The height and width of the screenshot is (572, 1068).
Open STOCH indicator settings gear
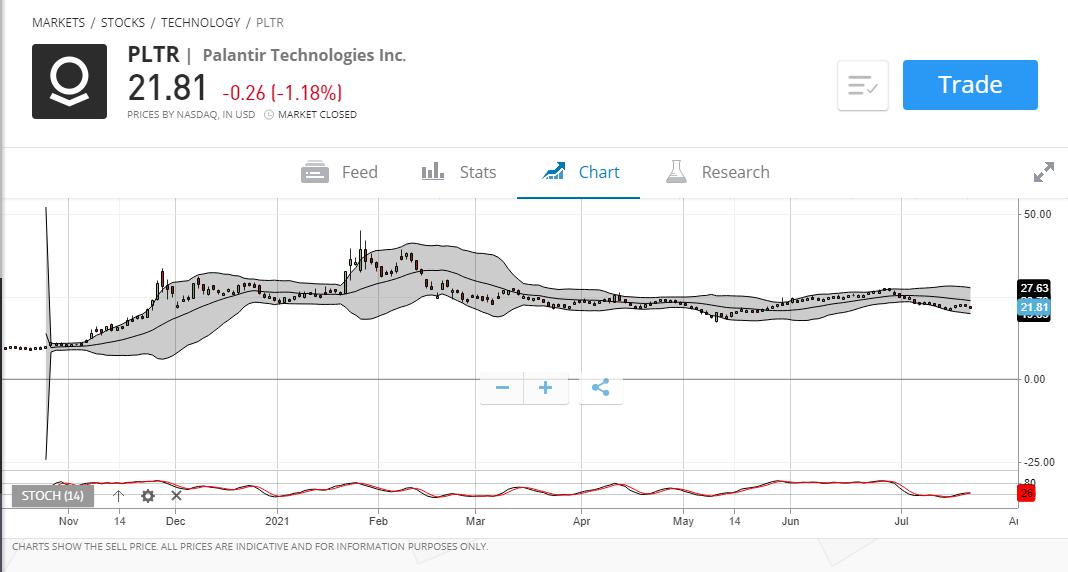tap(148, 495)
